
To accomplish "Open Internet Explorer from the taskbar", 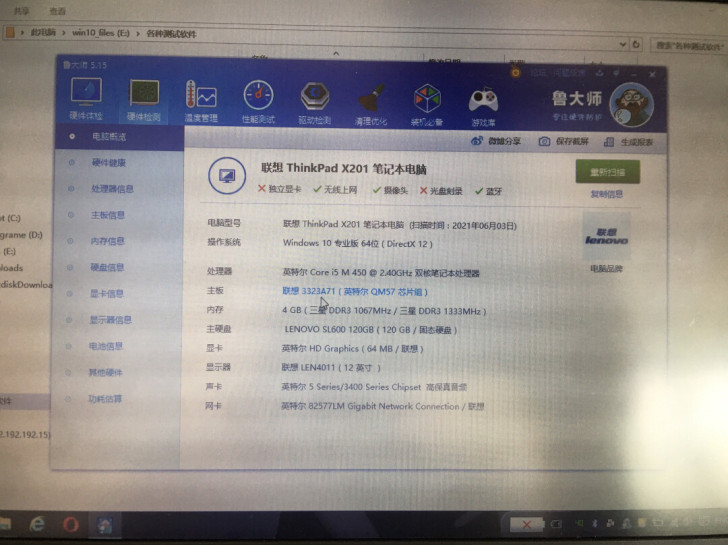I will click(x=37, y=524).
